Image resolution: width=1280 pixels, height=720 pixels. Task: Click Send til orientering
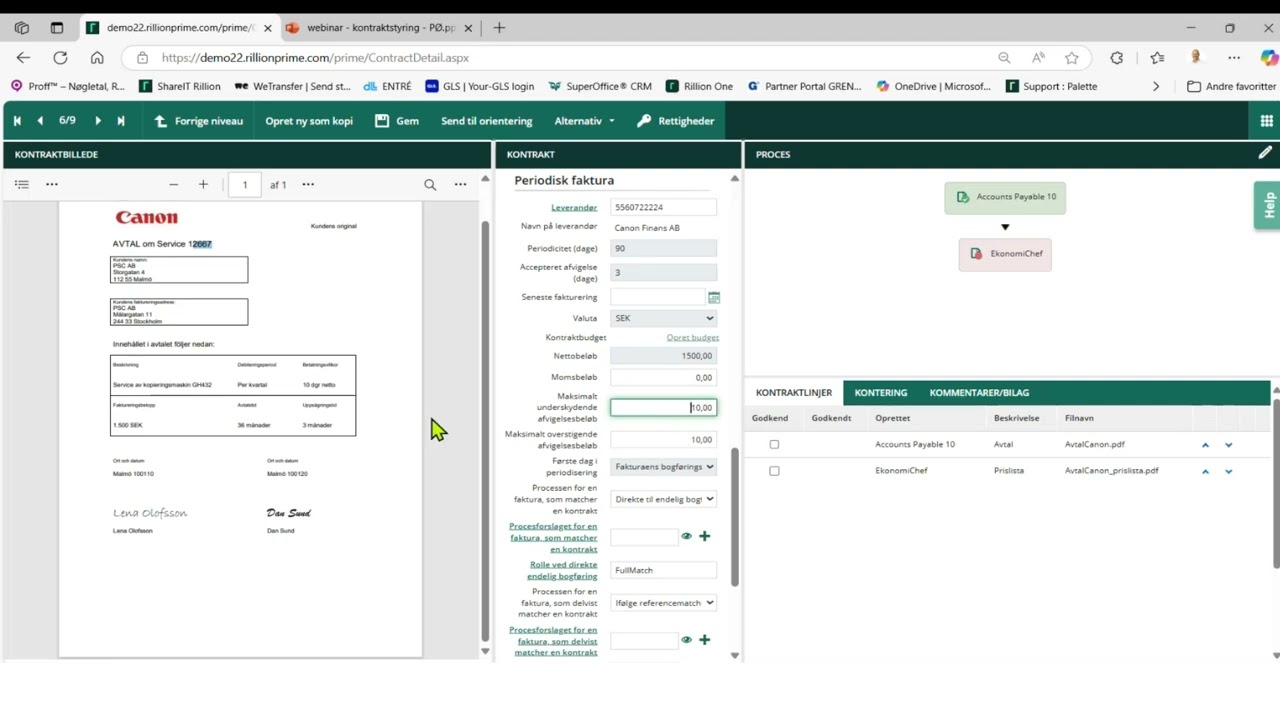coord(487,121)
